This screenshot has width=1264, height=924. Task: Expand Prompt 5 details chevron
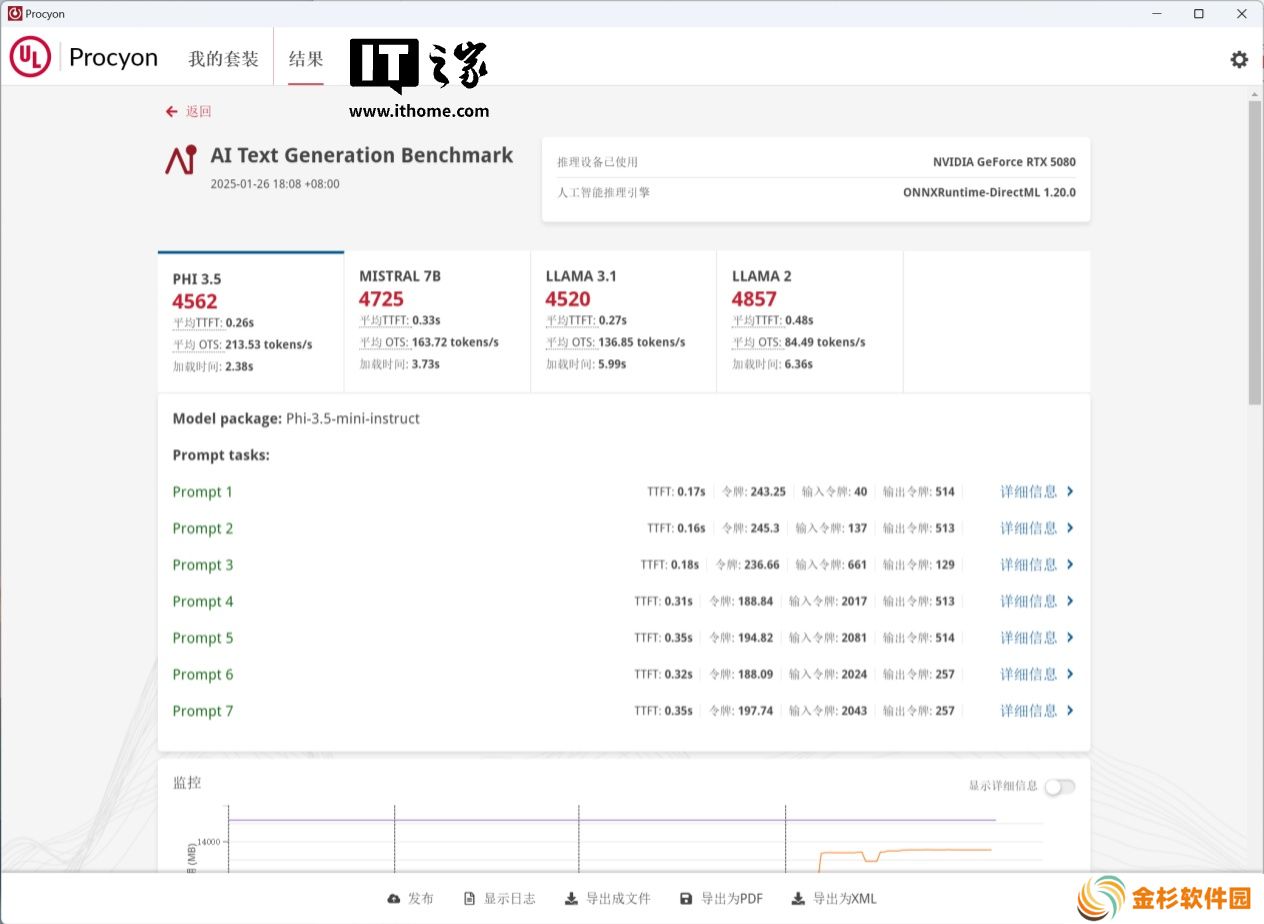click(x=1070, y=637)
